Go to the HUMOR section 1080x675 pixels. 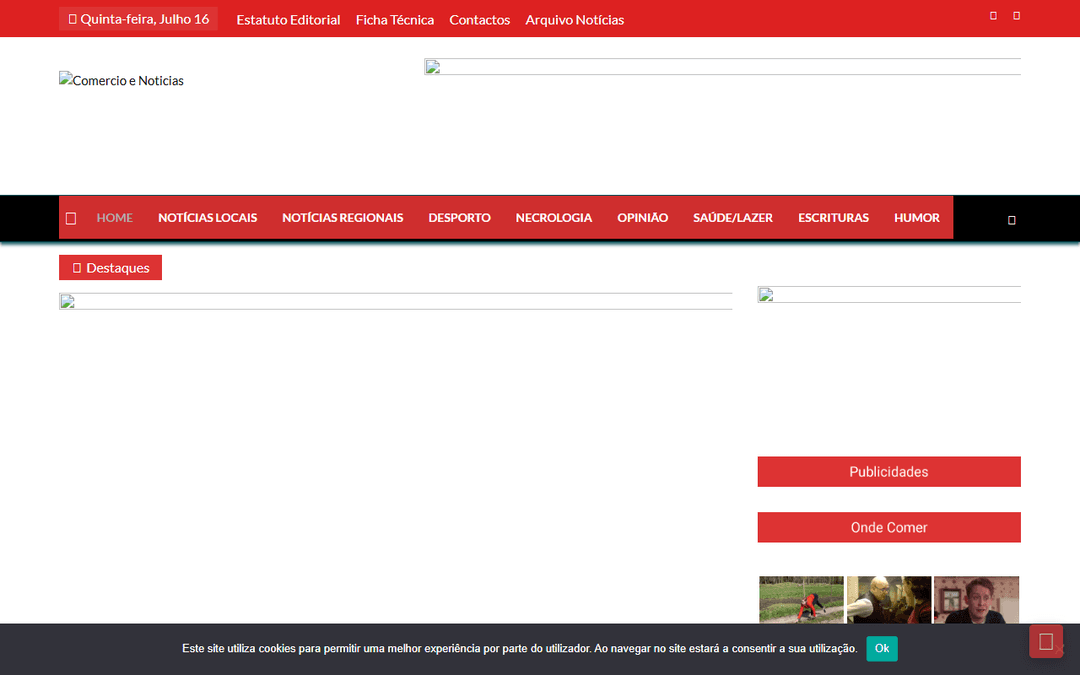pyautogui.click(x=917, y=218)
